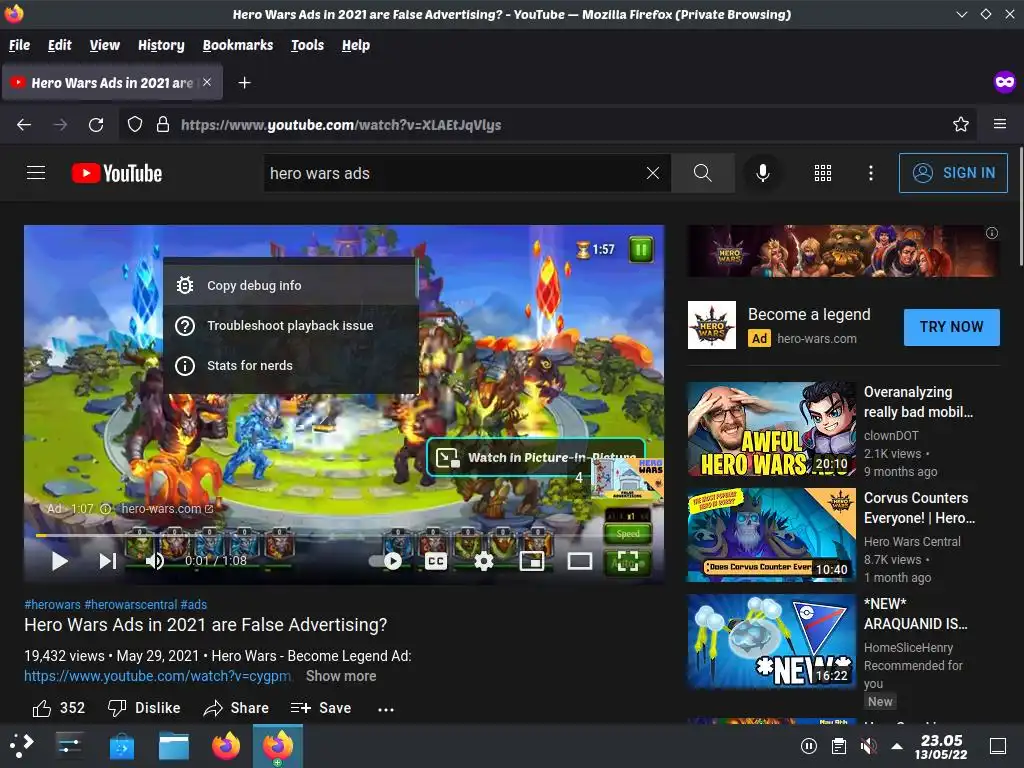Open tracking protection shield
This screenshot has height=768, width=1024.
coord(135,125)
